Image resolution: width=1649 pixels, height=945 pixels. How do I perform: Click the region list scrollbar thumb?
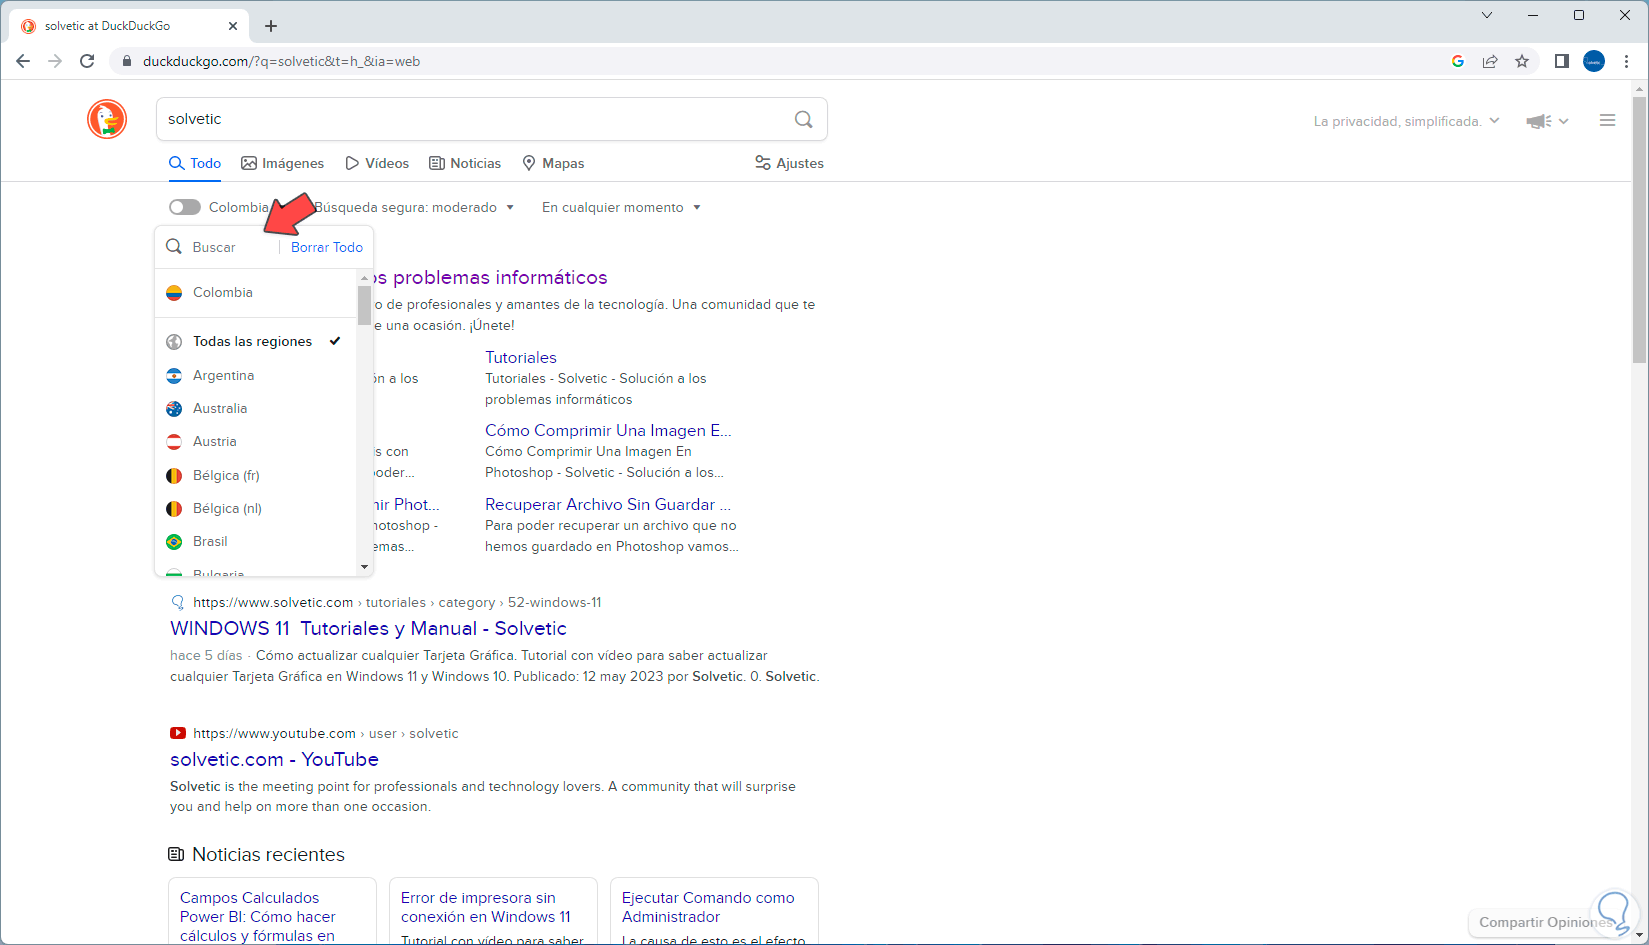pos(364,305)
